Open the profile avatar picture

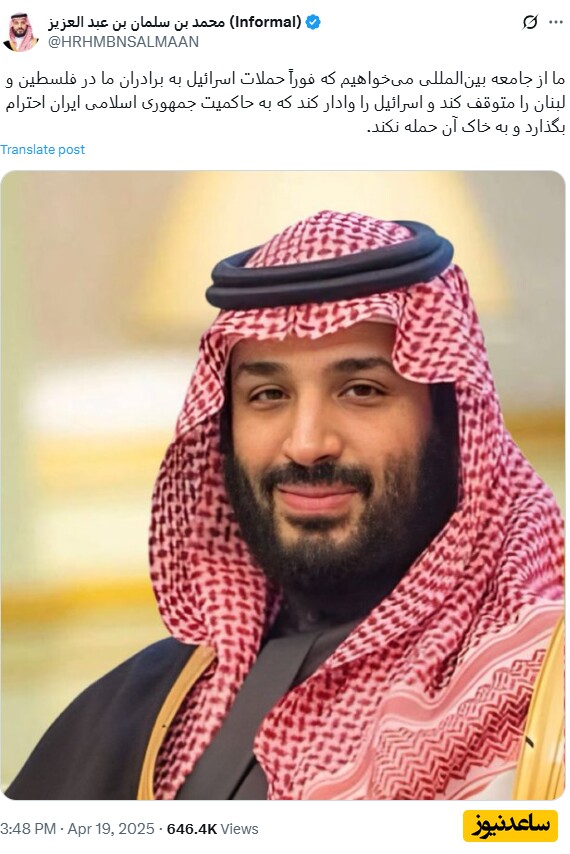coord(20,32)
